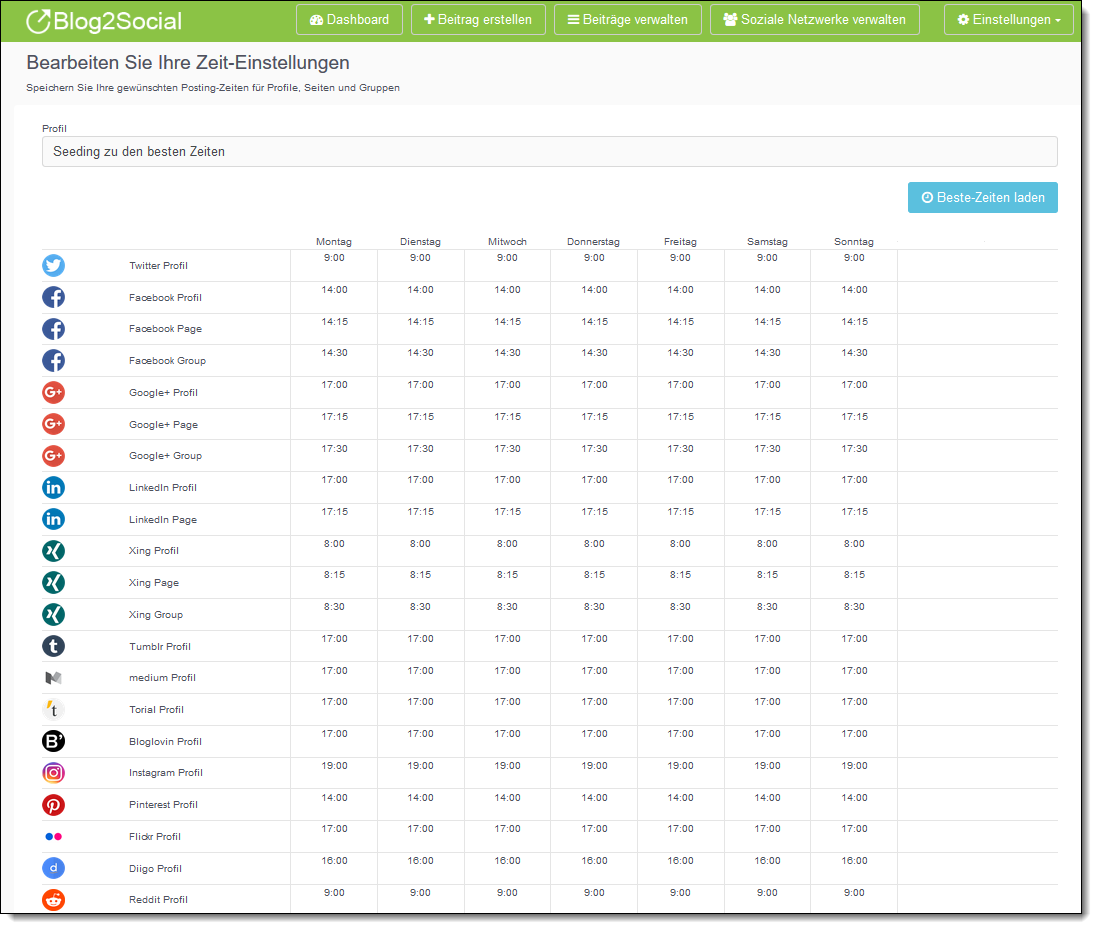Select Pinterest Profil Freitag 14:00 time
The width and height of the screenshot is (1097, 929).
(680, 797)
